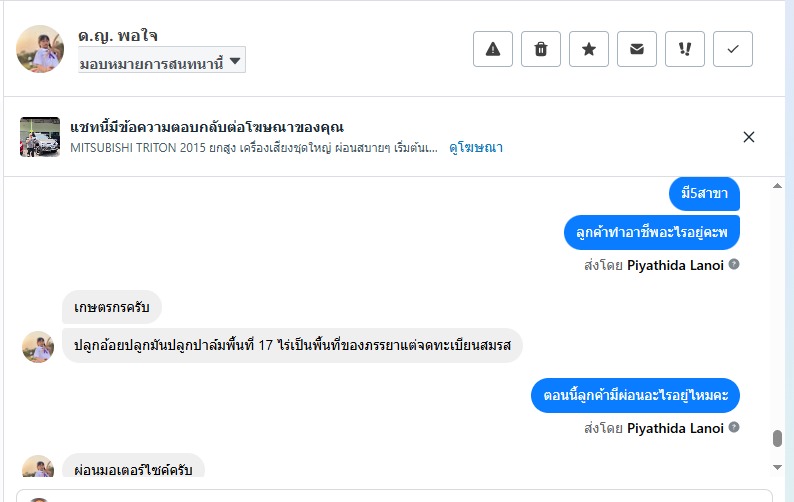Click the chat scrollbar thumb
The width and height of the screenshot is (794, 502).
777,440
